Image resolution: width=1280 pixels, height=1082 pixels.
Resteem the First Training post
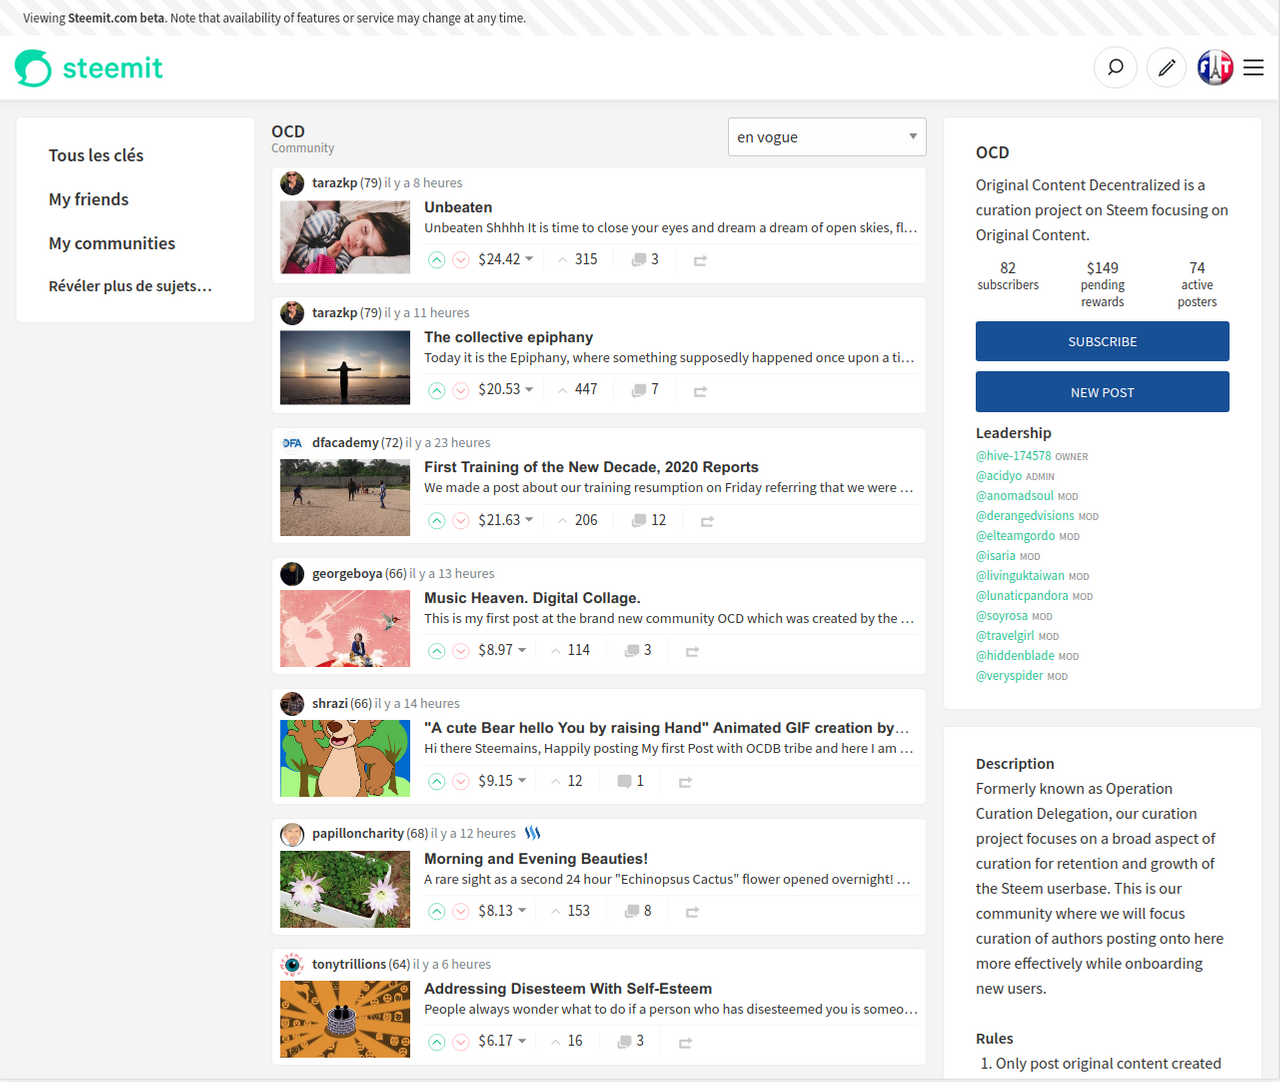click(x=707, y=521)
